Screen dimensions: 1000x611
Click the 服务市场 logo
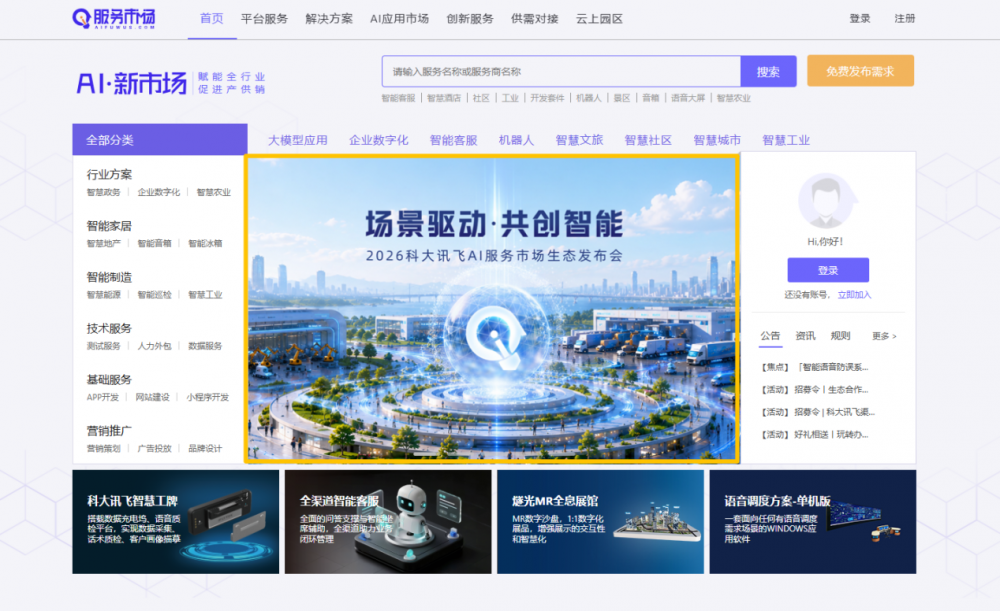tap(114, 18)
